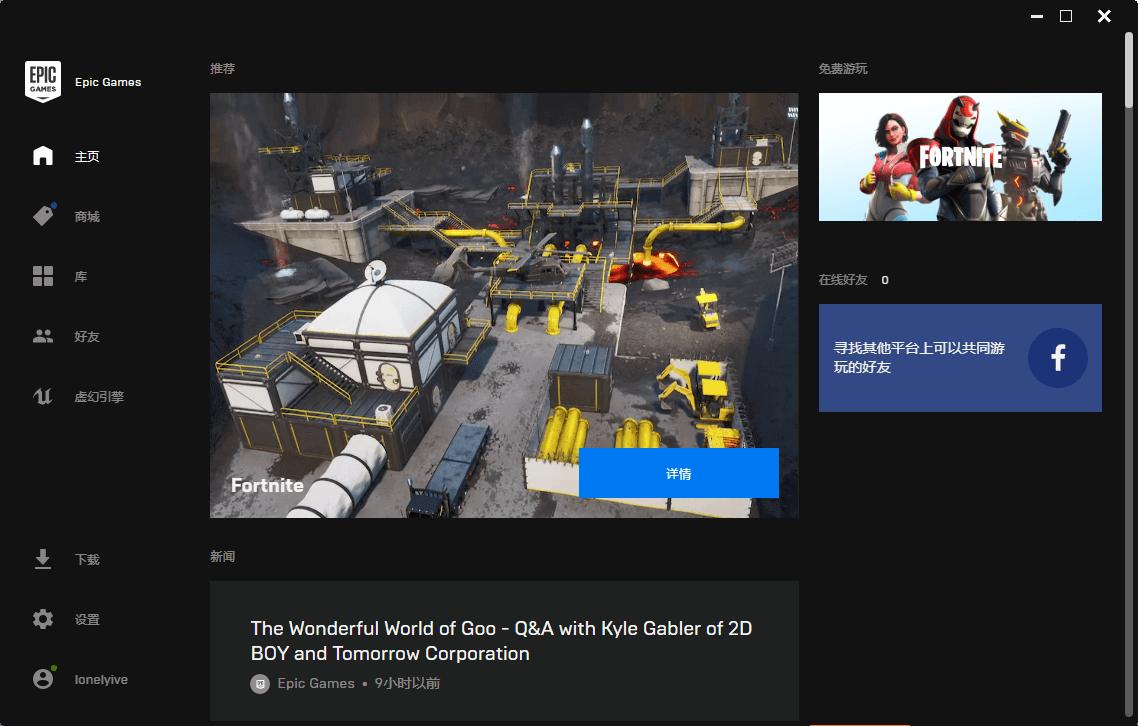Click the 推荐 section heading
Viewport: 1138px width, 726px height.
click(x=222, y=68)
